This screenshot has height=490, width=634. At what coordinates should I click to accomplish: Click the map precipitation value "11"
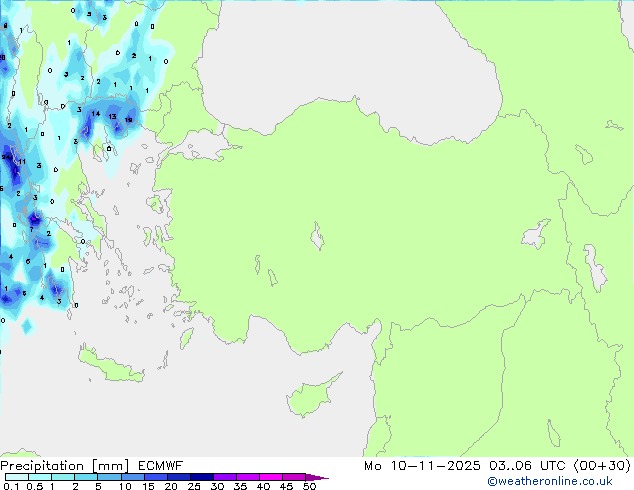tap(22, 162)
